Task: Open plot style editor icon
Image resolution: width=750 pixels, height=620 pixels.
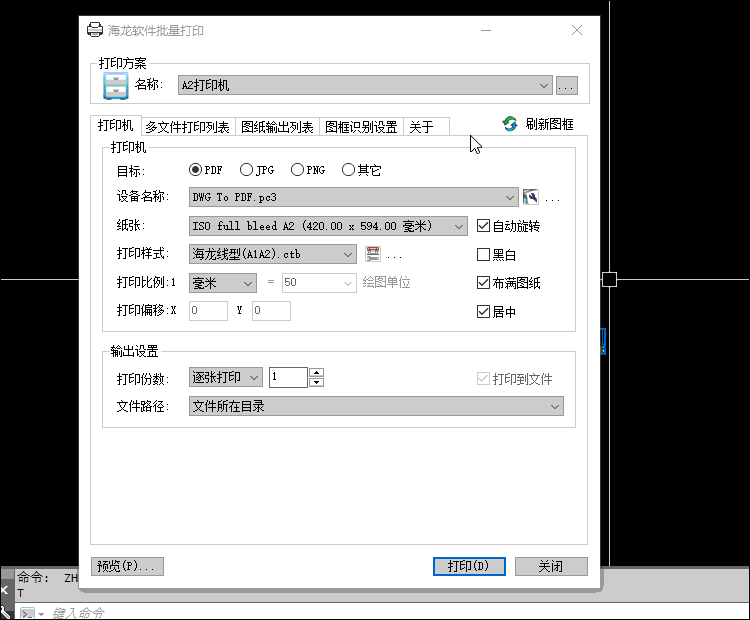Action: point(373,254)
